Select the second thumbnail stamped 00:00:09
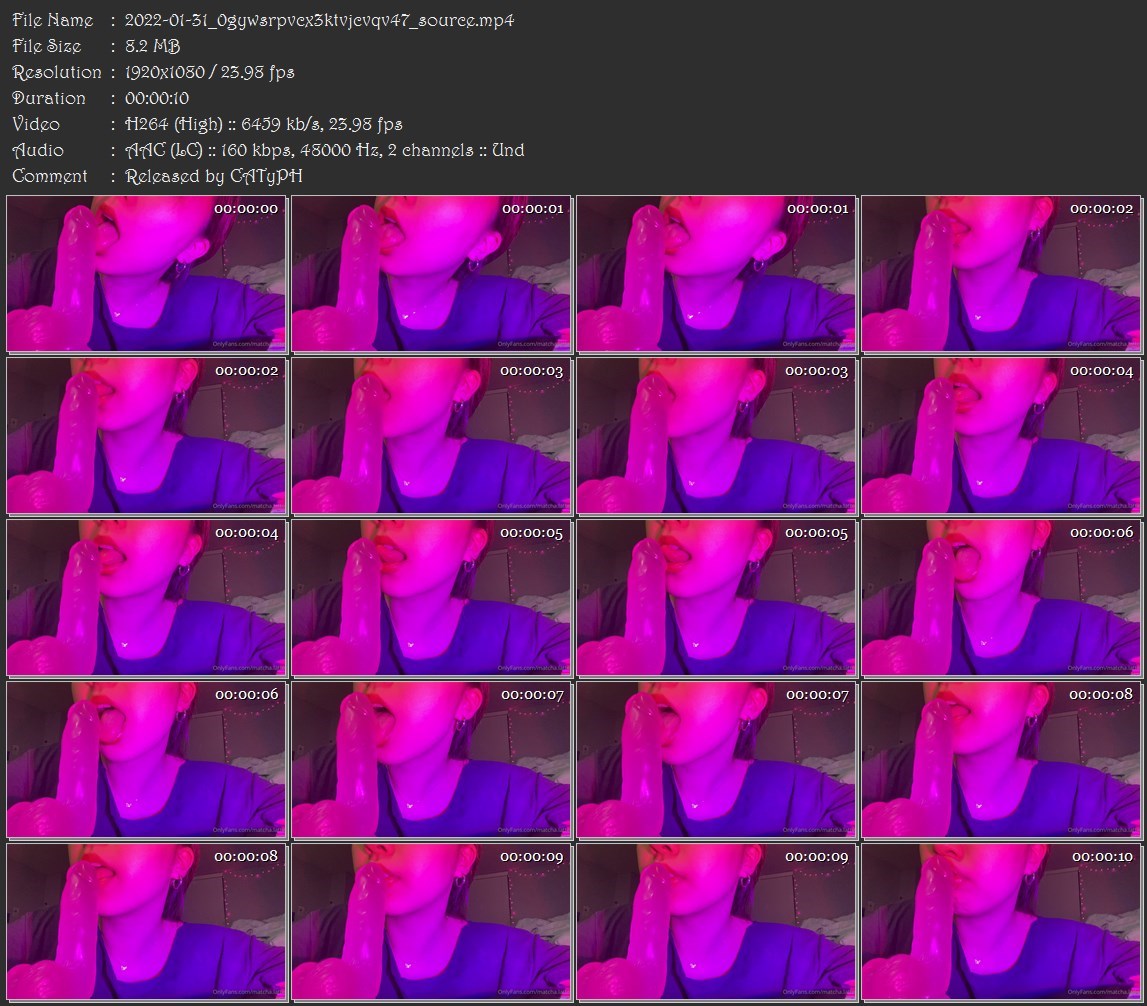 click(x=716, y=922)
